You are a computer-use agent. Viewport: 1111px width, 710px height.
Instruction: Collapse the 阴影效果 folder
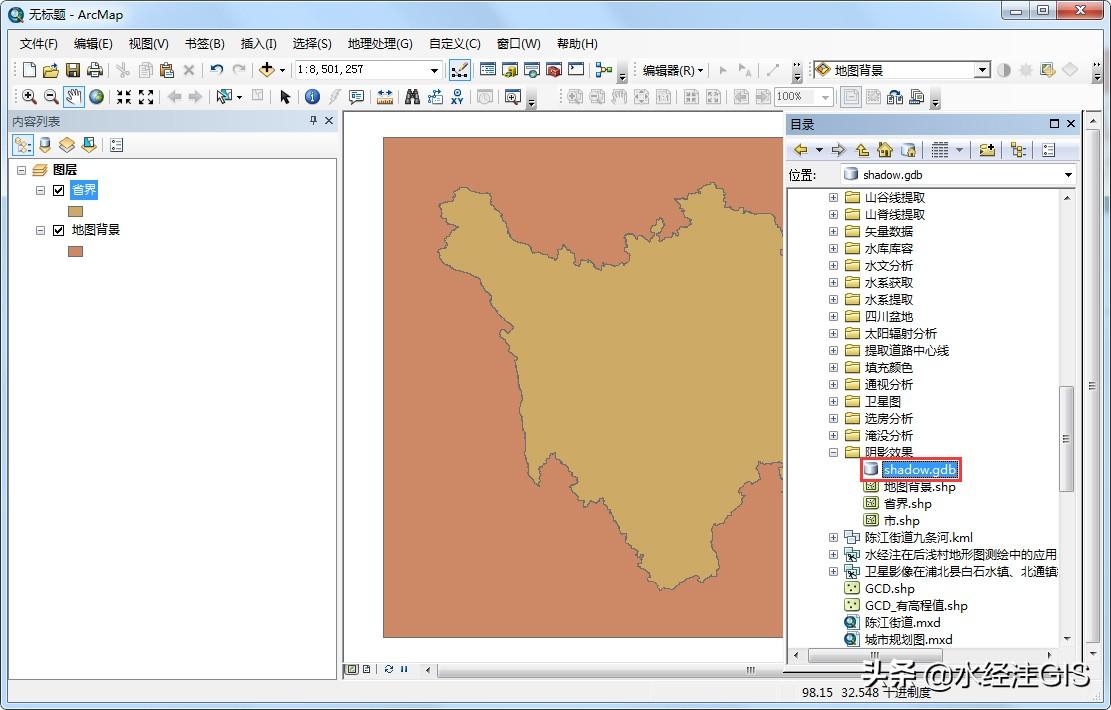(834, 452)
